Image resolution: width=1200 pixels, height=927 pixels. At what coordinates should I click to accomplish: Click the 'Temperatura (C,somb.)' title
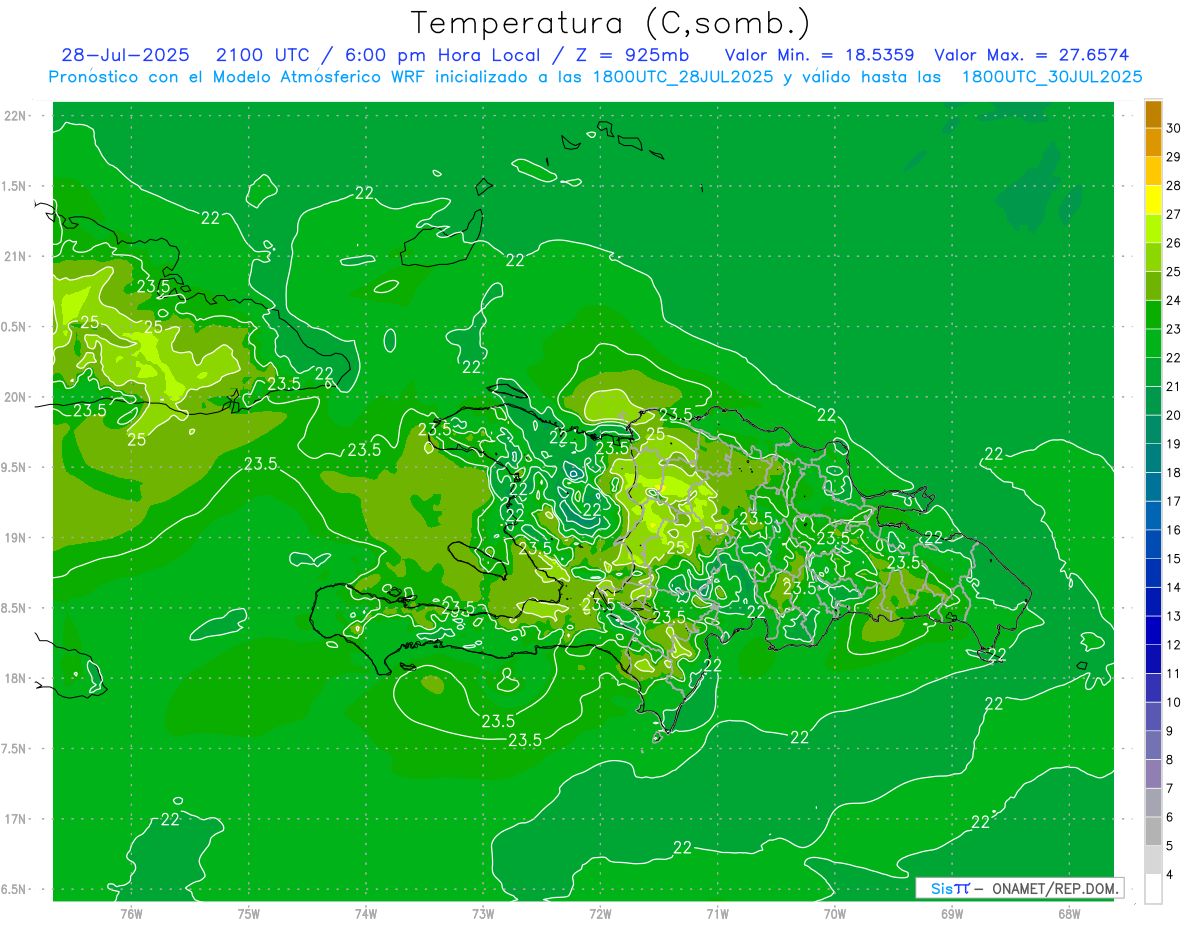(611, 22)
